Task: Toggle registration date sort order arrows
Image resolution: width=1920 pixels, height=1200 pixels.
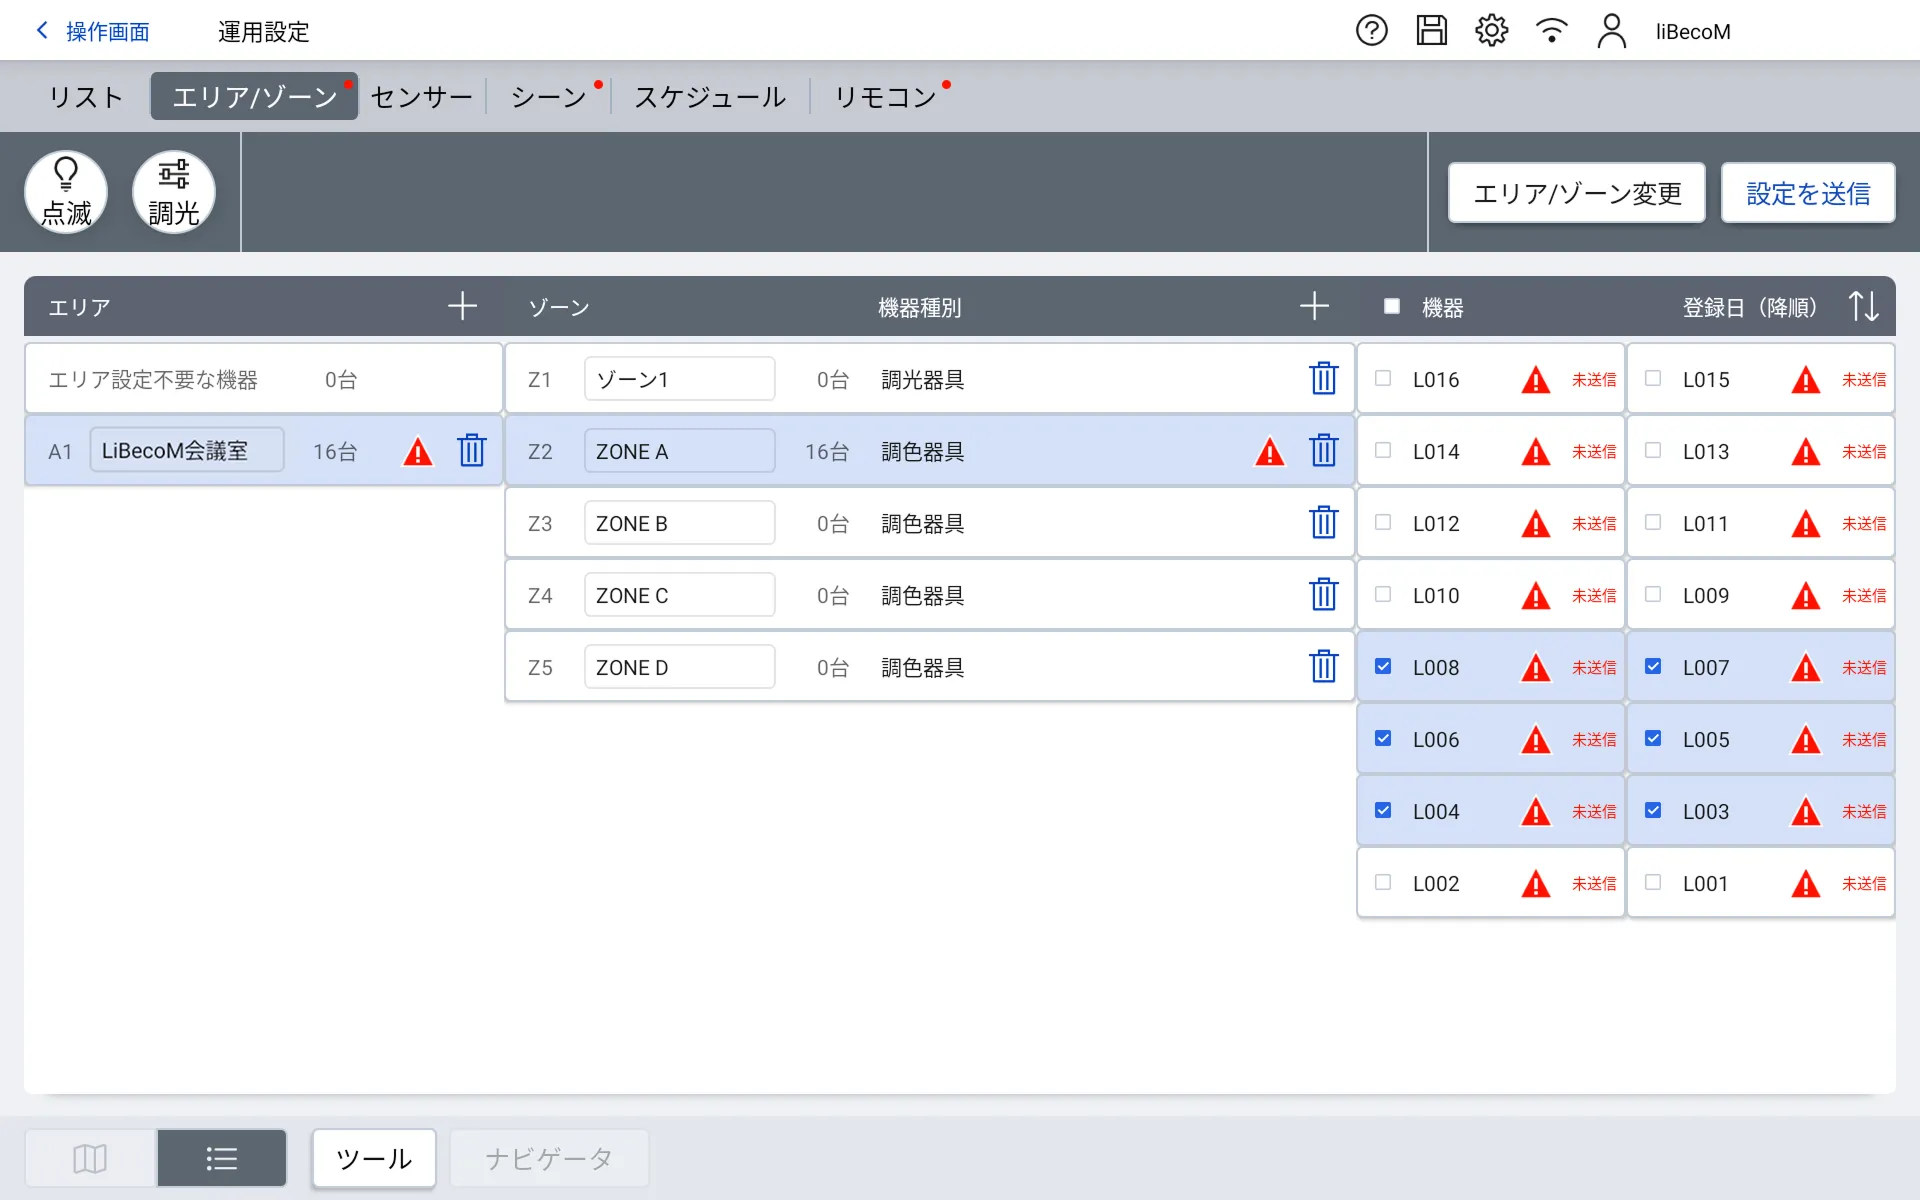Action: point(1863,306)
